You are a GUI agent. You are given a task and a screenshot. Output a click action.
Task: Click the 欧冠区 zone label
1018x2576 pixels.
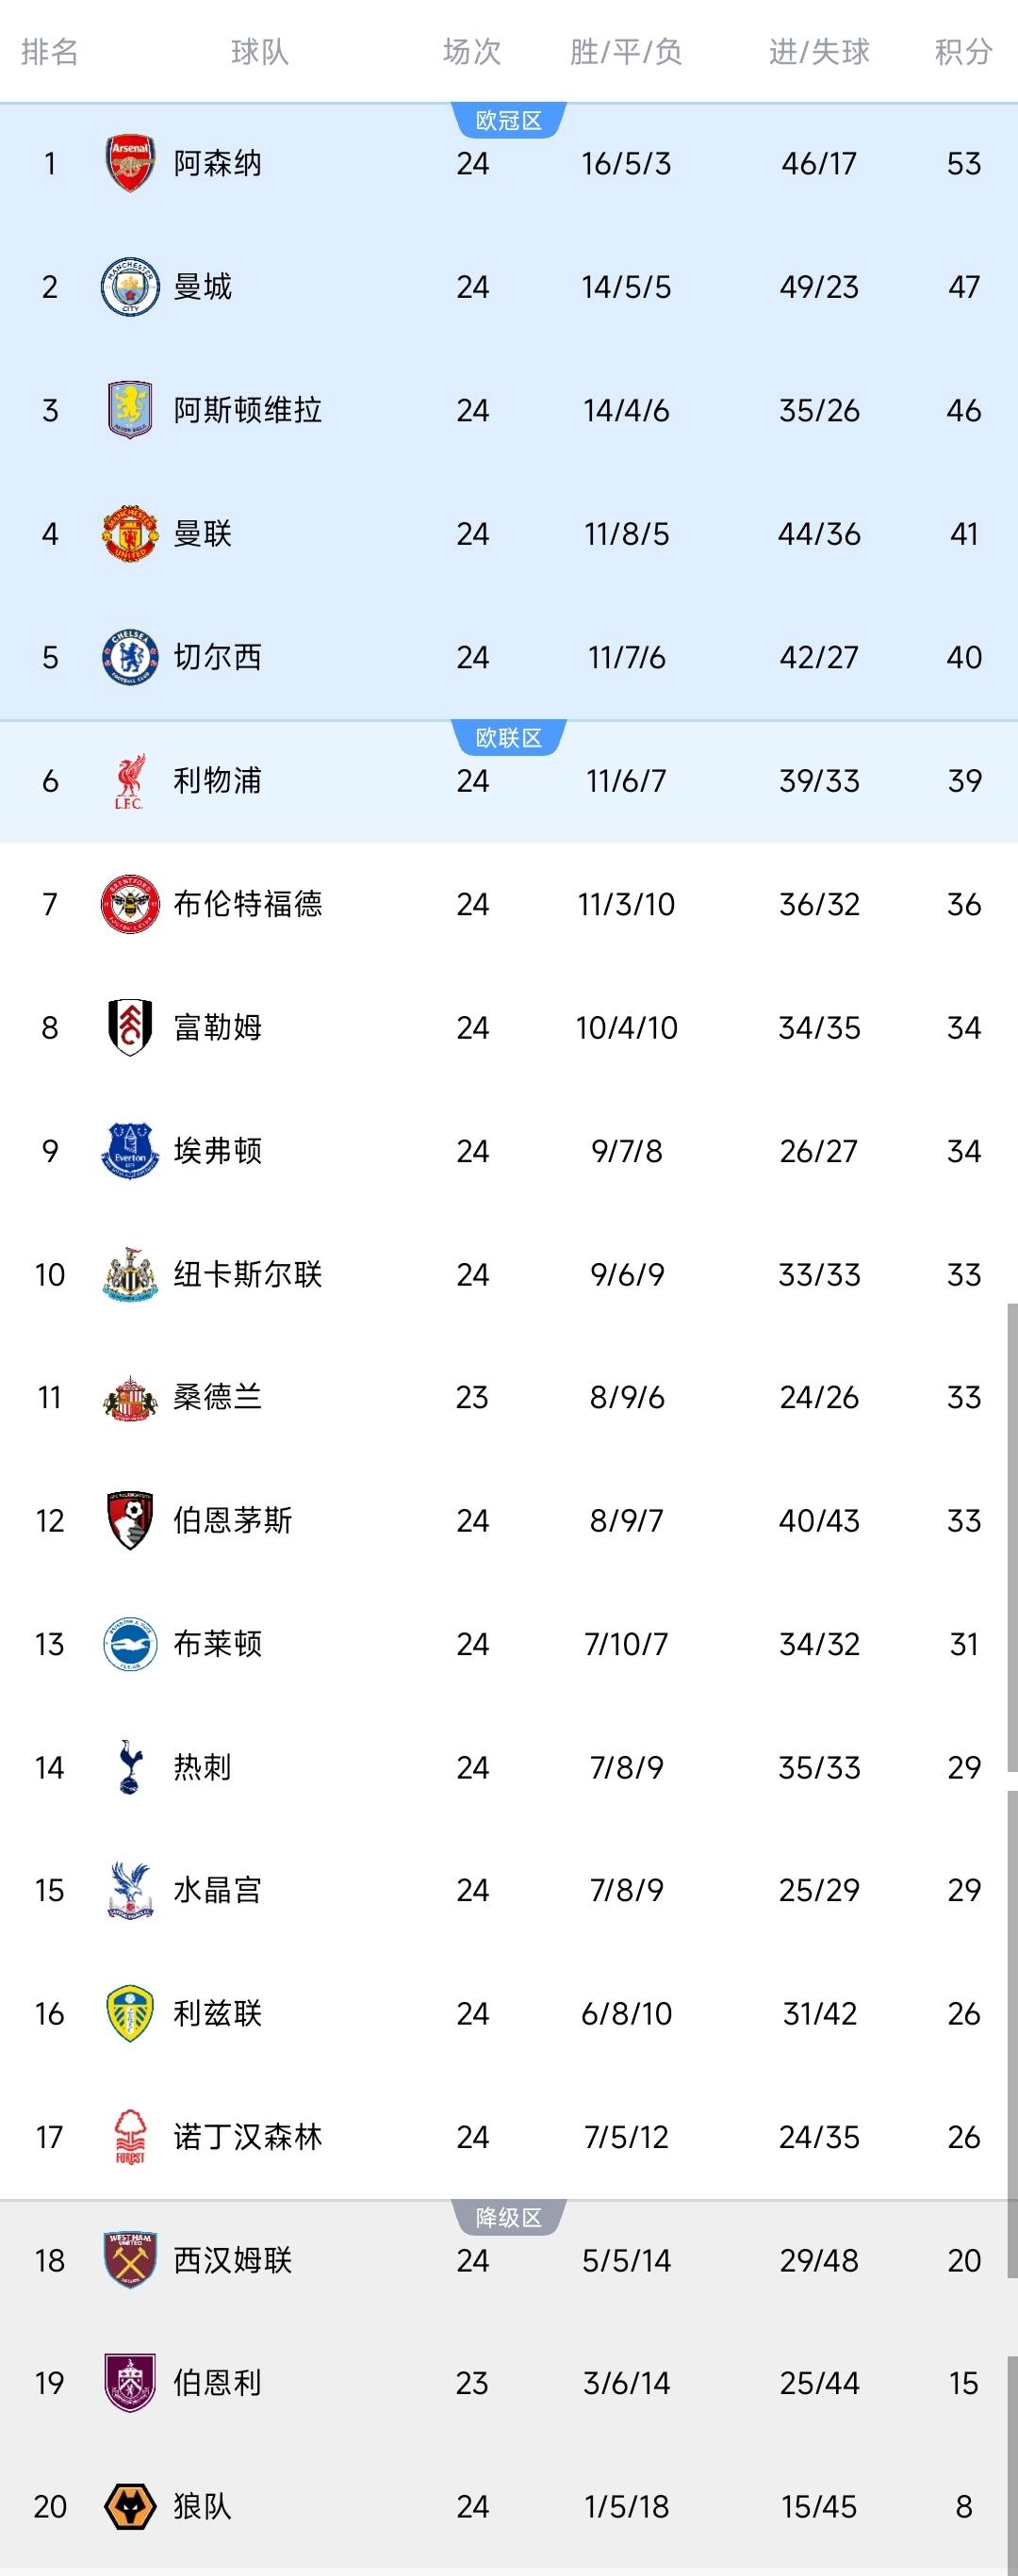tap(509, 117)
